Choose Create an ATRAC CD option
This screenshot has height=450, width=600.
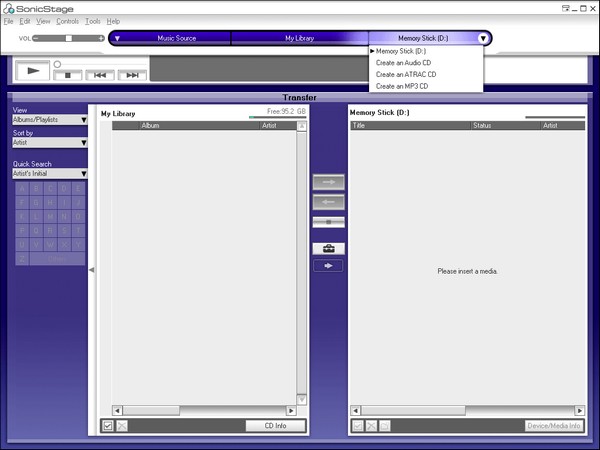pos(426,75)
